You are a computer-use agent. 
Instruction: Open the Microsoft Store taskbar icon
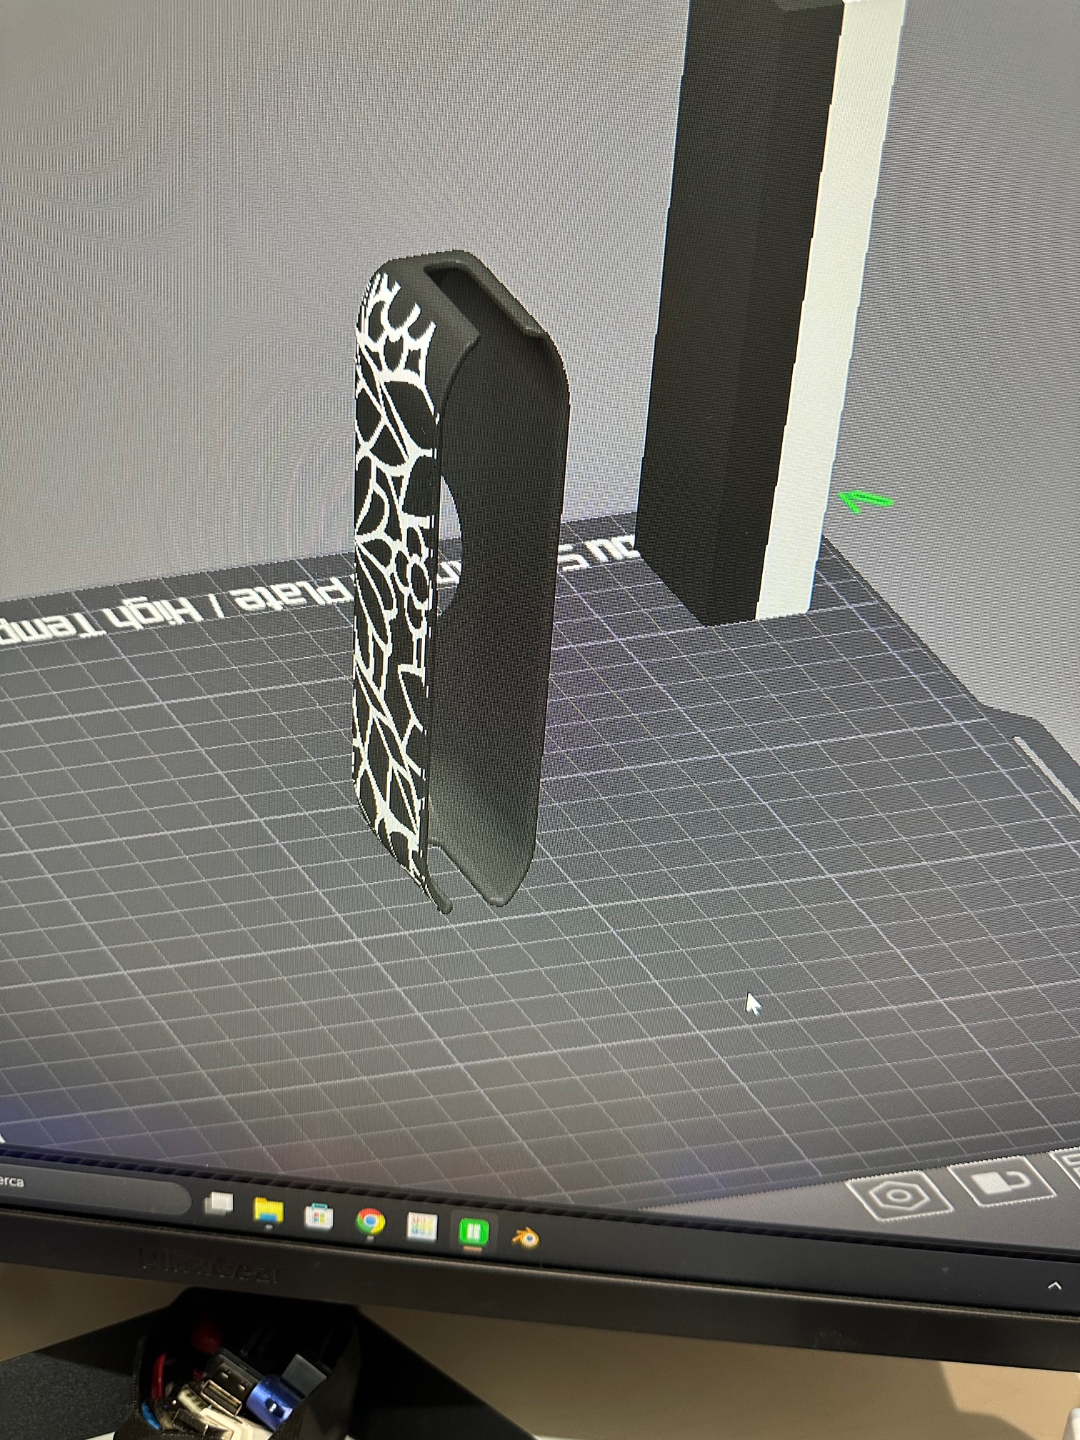pyautogui.click(x=319, y=1216)
